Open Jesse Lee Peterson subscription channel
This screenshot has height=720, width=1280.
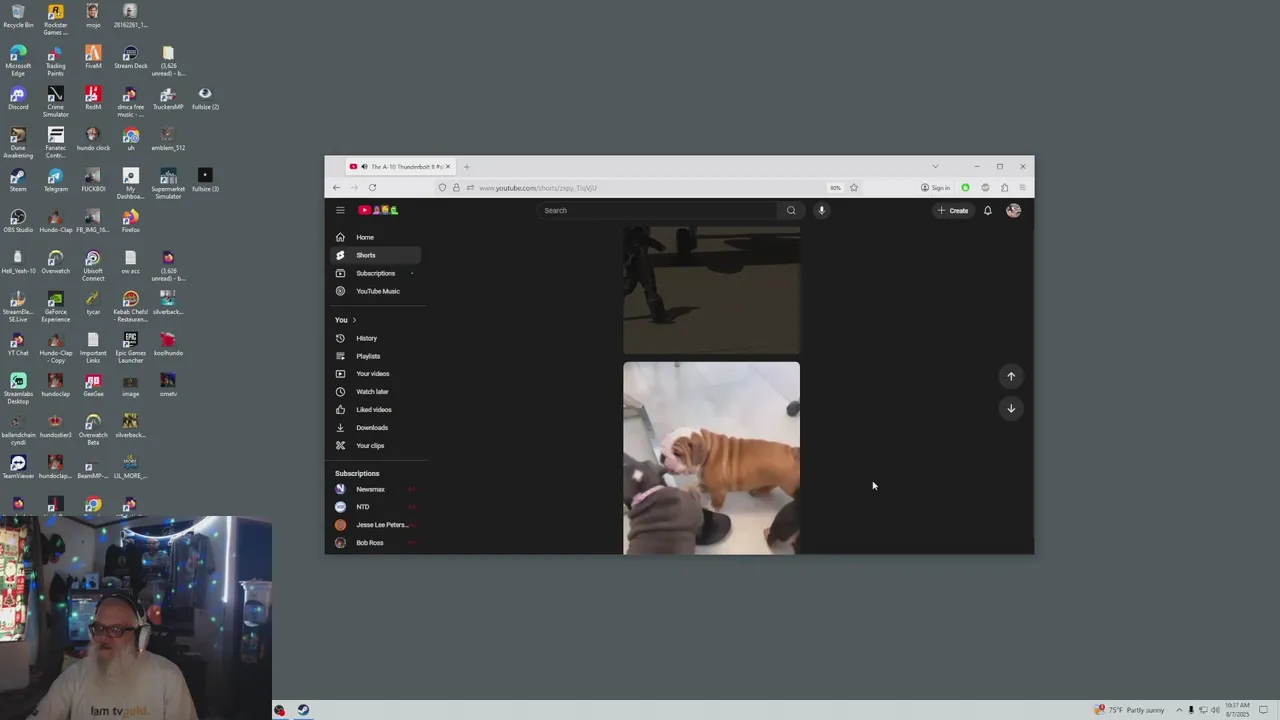tap(375, 525)
